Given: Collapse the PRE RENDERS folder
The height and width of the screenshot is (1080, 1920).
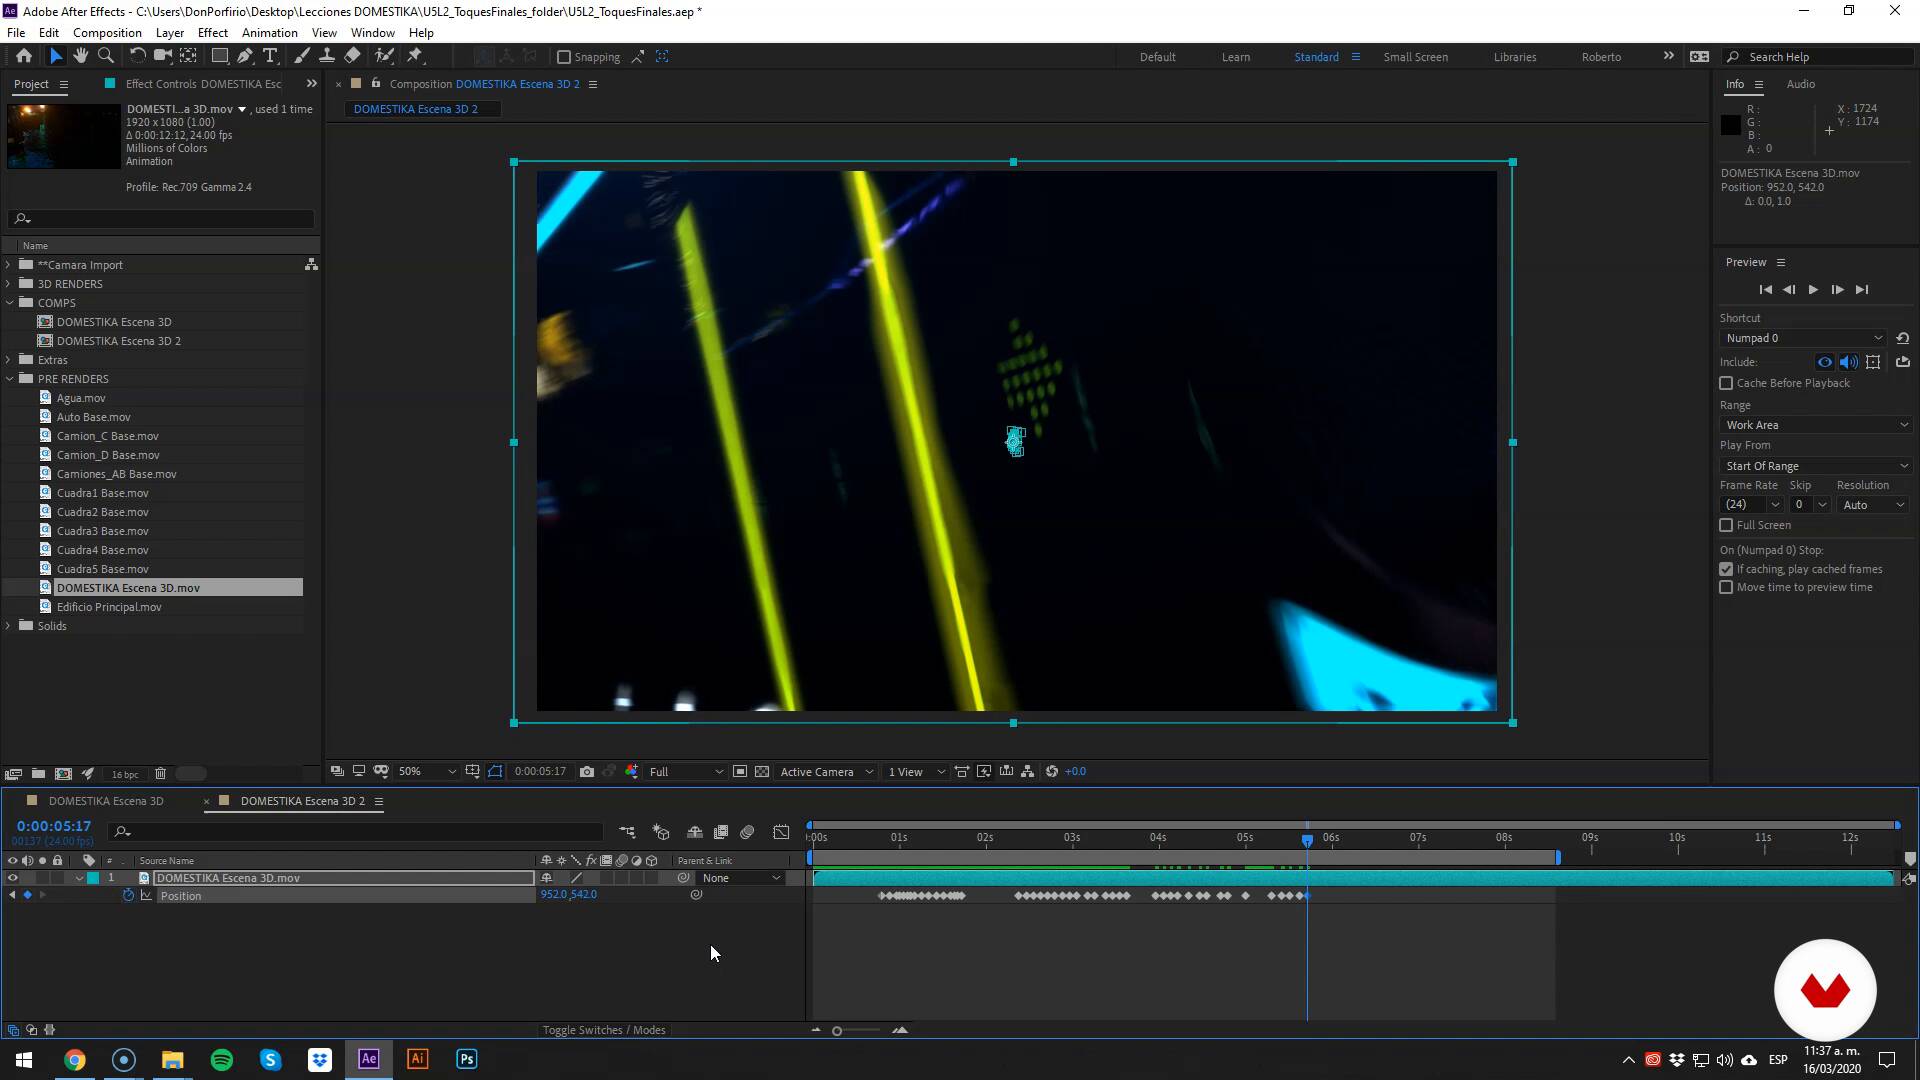Looking at the screenshot, I should [9, 379].
